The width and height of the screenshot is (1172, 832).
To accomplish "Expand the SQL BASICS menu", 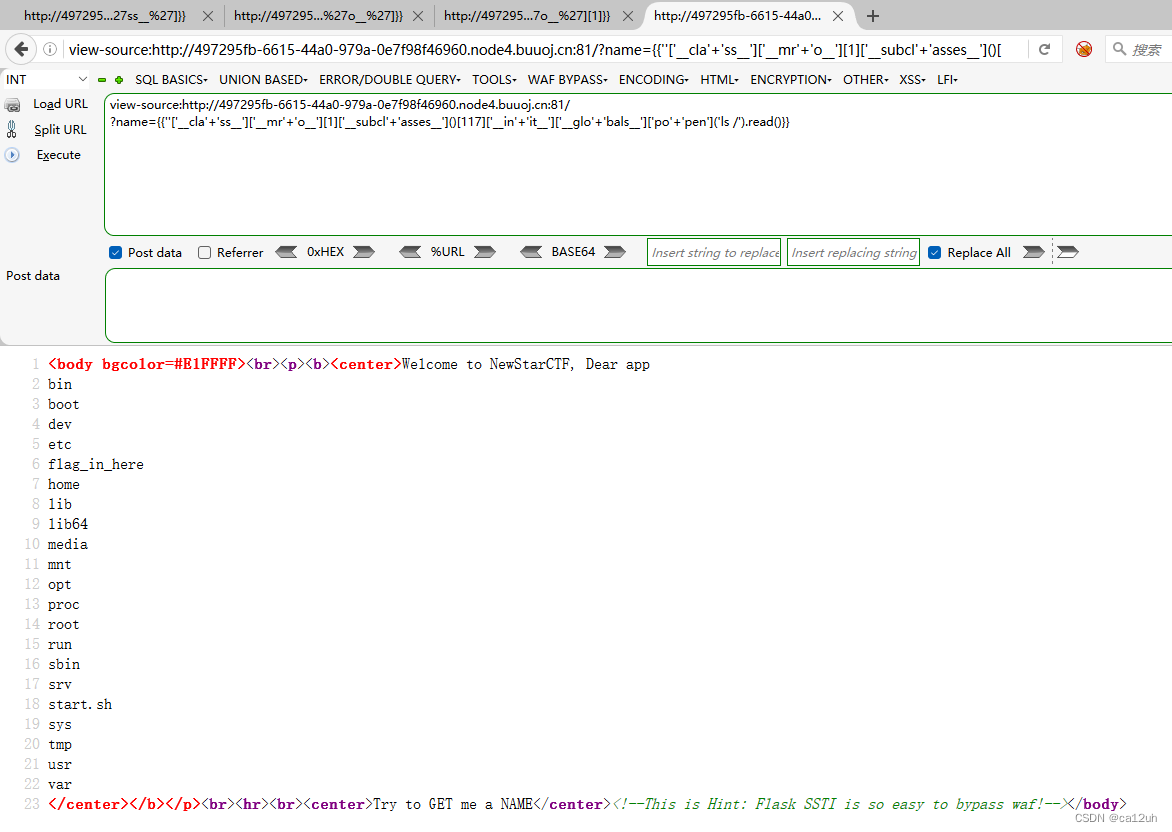I will [x=171, y=79].
